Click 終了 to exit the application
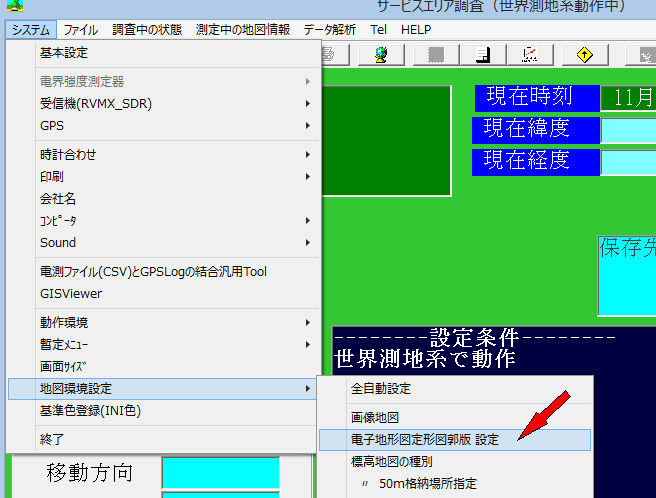The width and height of the screenshot is (656, 498). [x=52, y=439]
